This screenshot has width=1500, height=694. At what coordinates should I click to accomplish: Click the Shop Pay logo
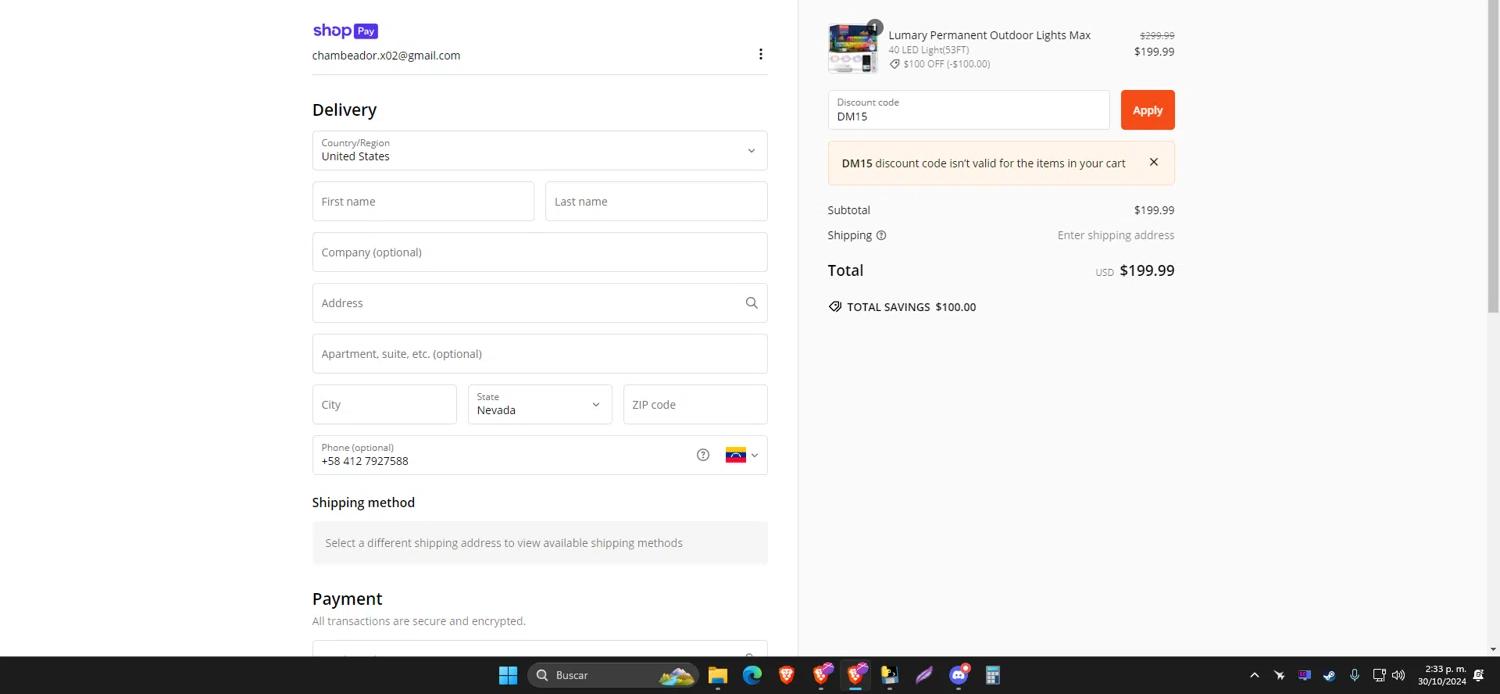click(x=345, y=31)
